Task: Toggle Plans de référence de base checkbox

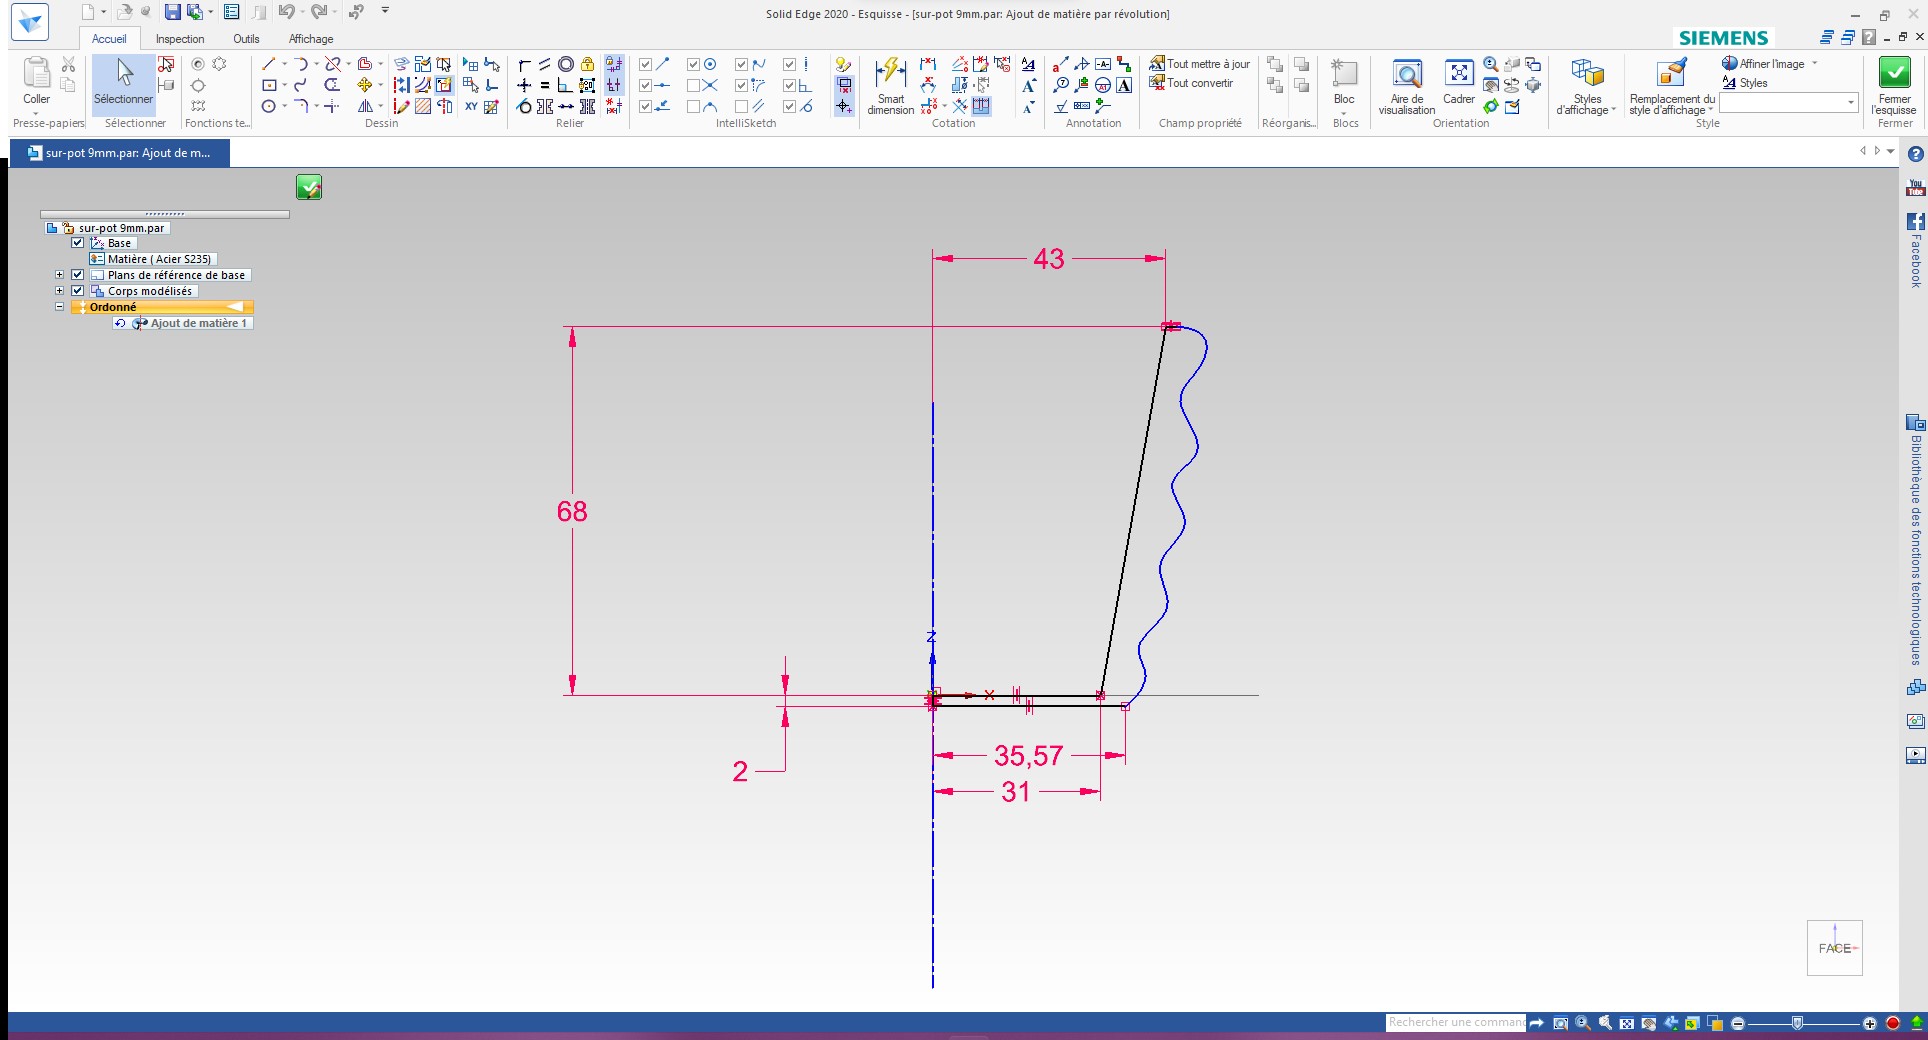Action: pos(78,275)
